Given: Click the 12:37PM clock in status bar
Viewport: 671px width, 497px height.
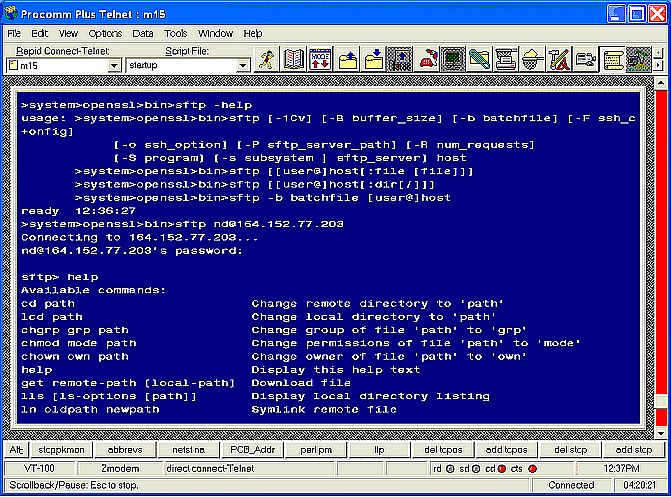Looking at the screenshot, I should coord(621,469).
